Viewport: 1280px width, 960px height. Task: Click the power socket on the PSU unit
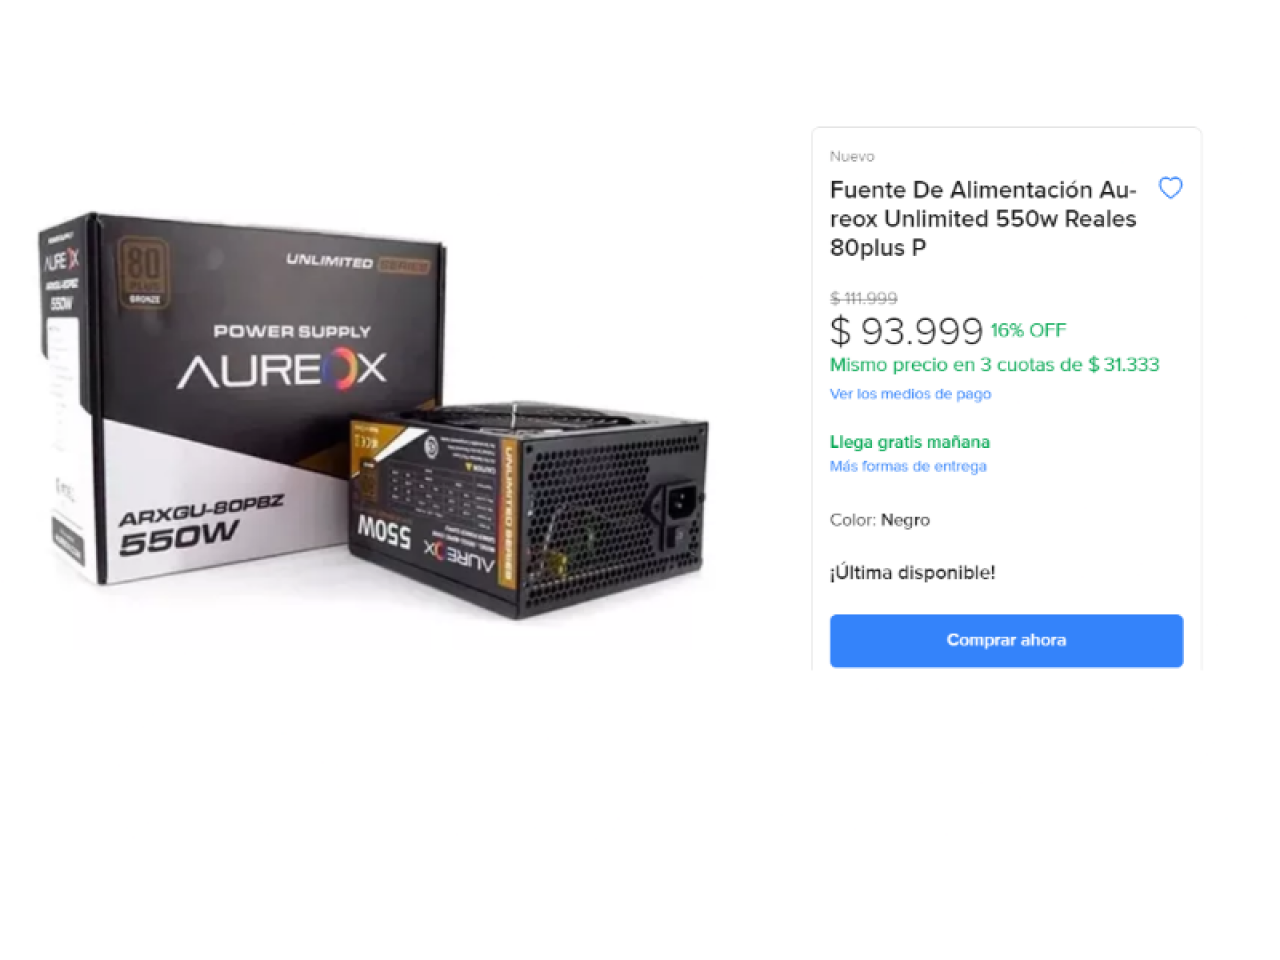coord(679,503)
